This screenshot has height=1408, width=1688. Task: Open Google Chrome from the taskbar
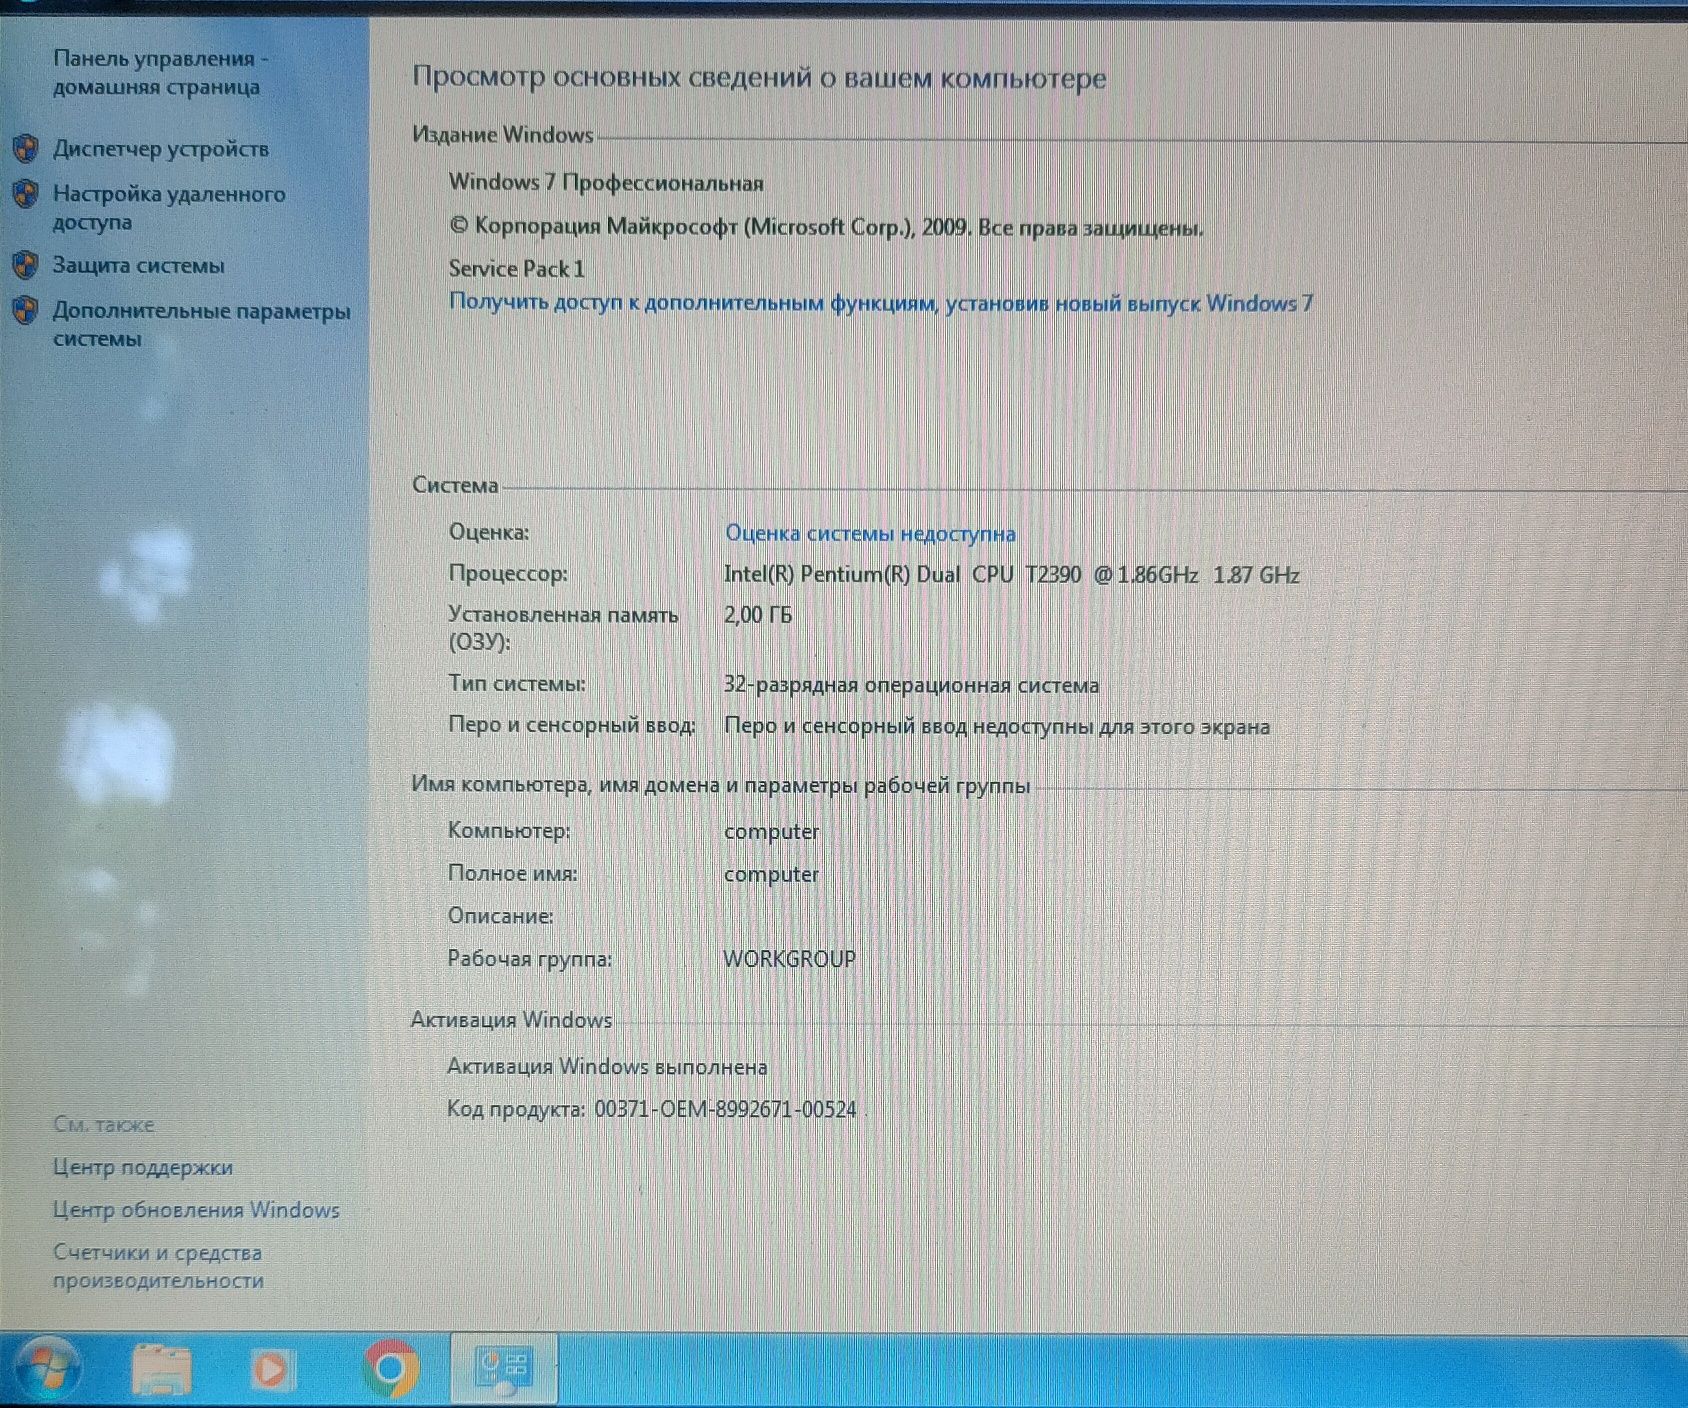point(390,1368)
